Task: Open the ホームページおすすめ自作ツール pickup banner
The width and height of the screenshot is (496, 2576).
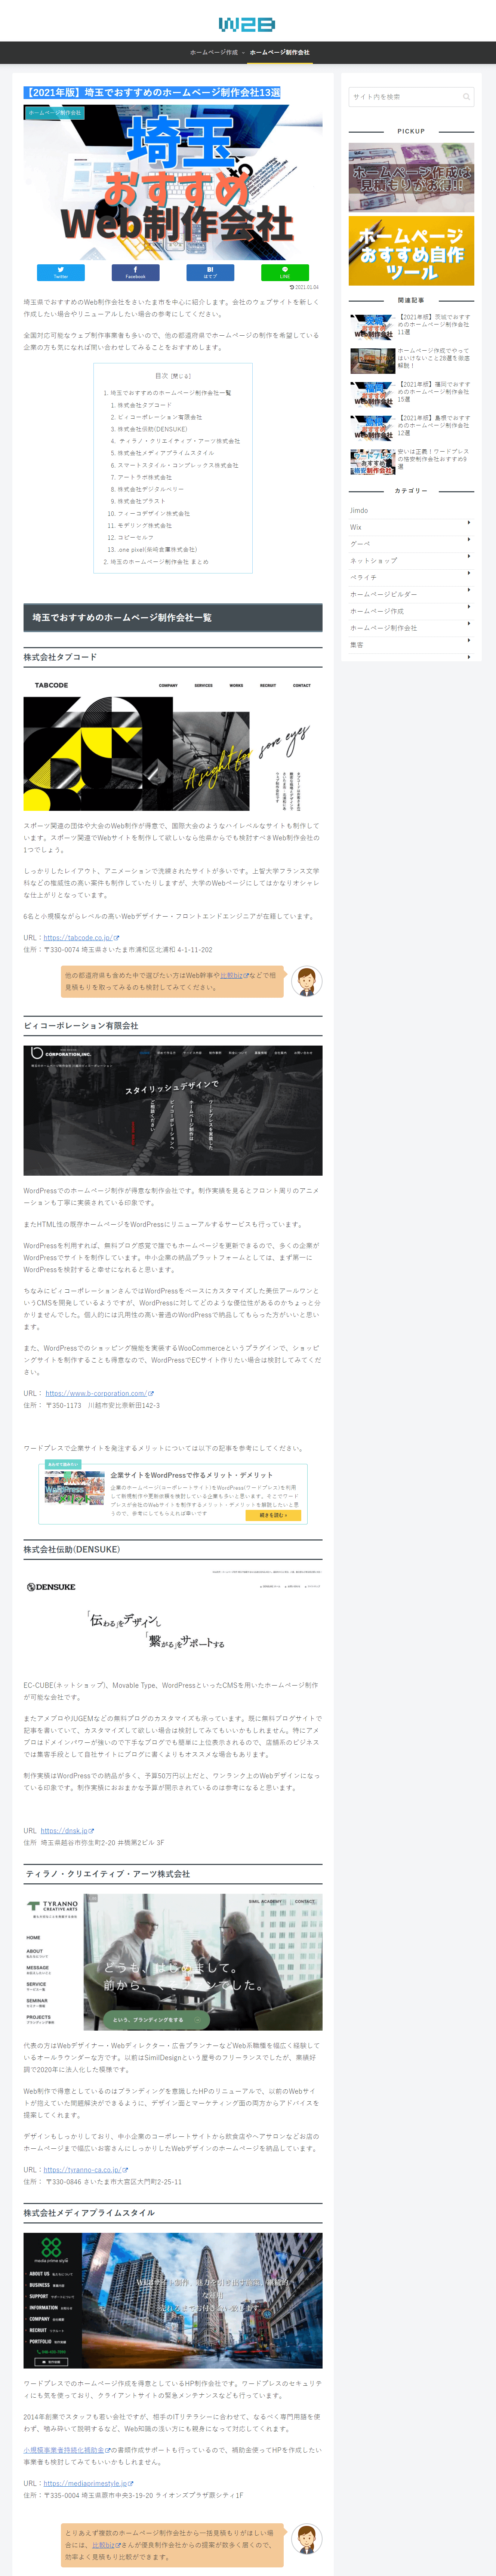Action: [x=411, y=251]
